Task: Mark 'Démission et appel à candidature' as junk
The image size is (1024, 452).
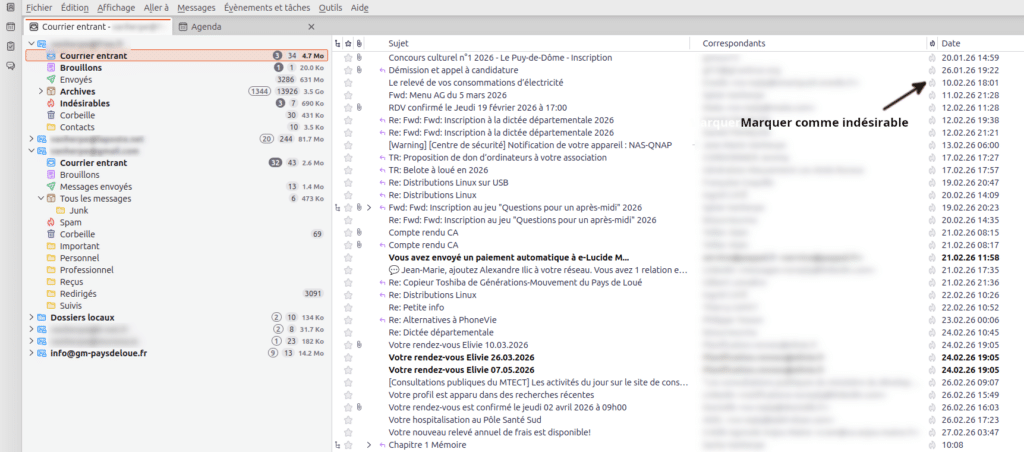Action: coord(932,71)
